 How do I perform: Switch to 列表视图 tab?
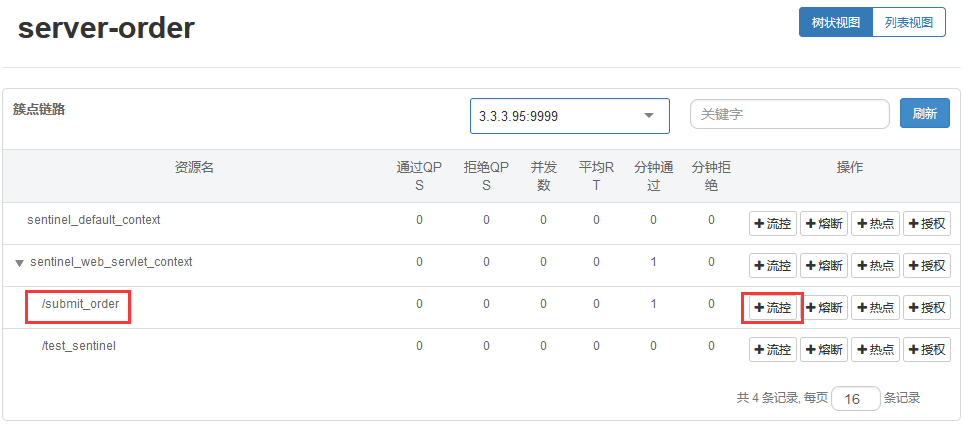(908, 22)
